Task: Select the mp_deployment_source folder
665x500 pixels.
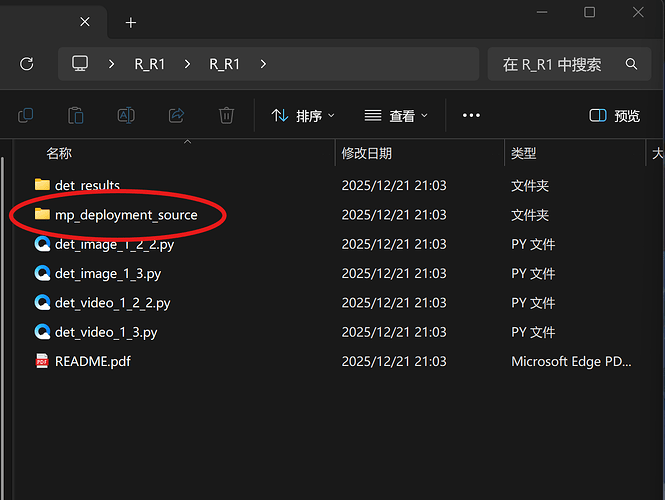Action: point(126,215)
